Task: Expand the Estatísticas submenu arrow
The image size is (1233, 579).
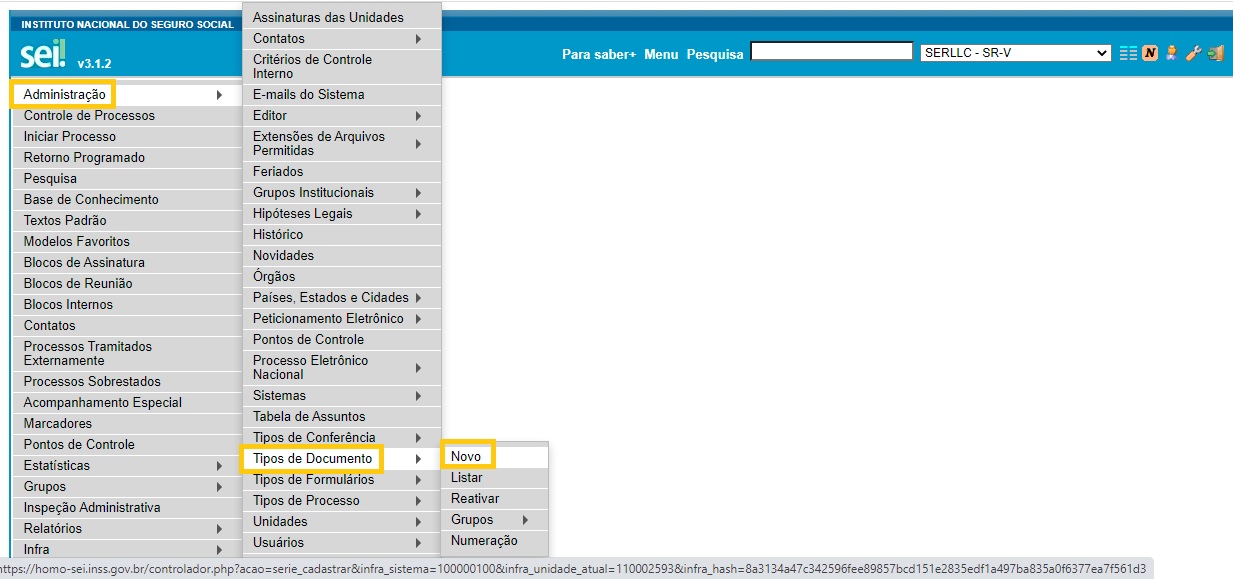Action: (219, 466)
